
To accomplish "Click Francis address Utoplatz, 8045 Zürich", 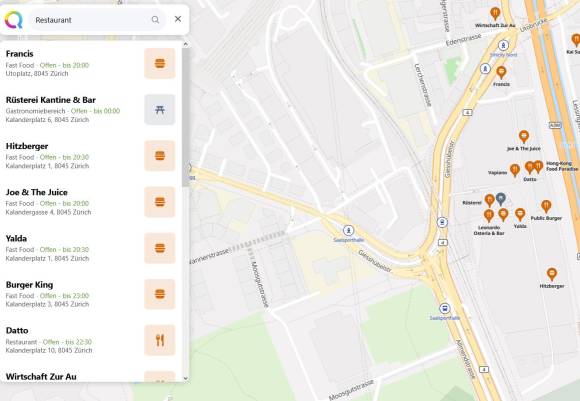I will click(37, 74).
